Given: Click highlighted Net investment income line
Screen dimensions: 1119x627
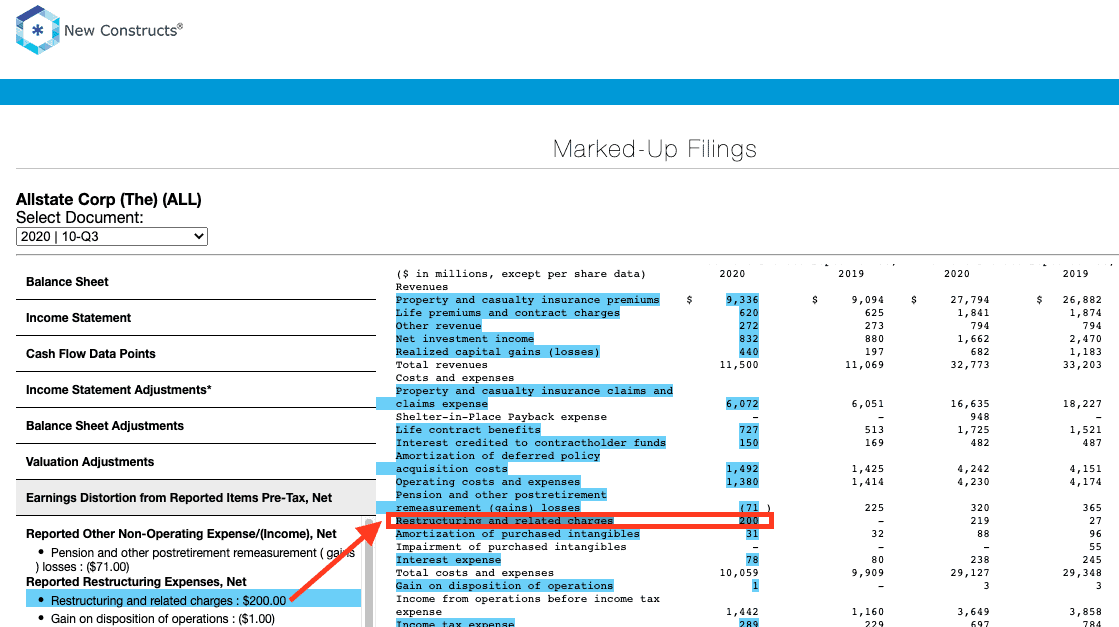Looking at the screenshot, I should (x=465, y=338).
